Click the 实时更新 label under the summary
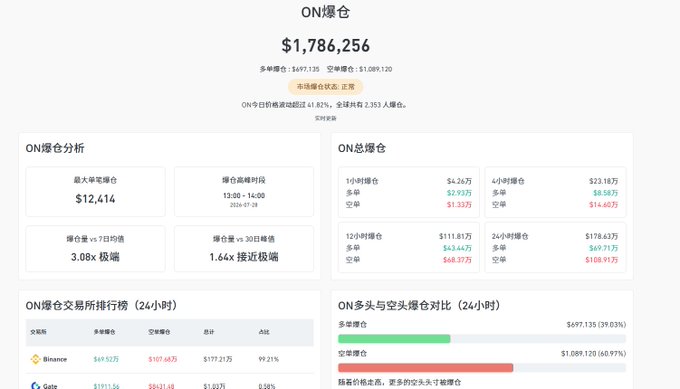This screenshot has width=680, height=389. pyautogui.click(x=326, y=118)
